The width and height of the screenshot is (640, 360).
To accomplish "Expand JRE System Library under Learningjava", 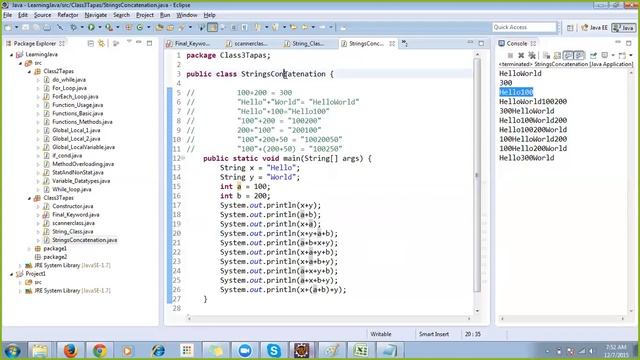I will click(20, 266).
